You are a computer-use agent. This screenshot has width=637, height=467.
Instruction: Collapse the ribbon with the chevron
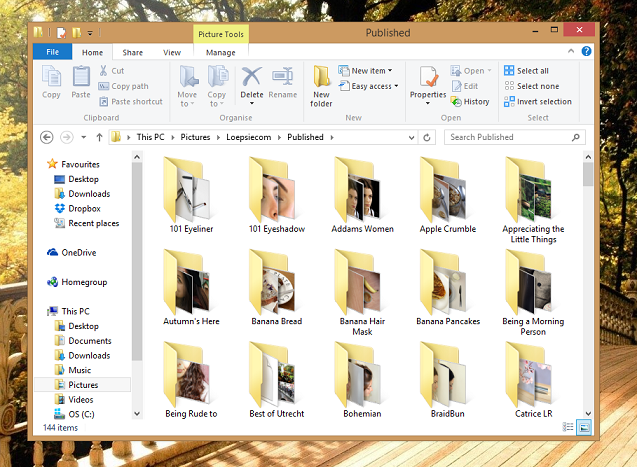click(x=571, y=51)
